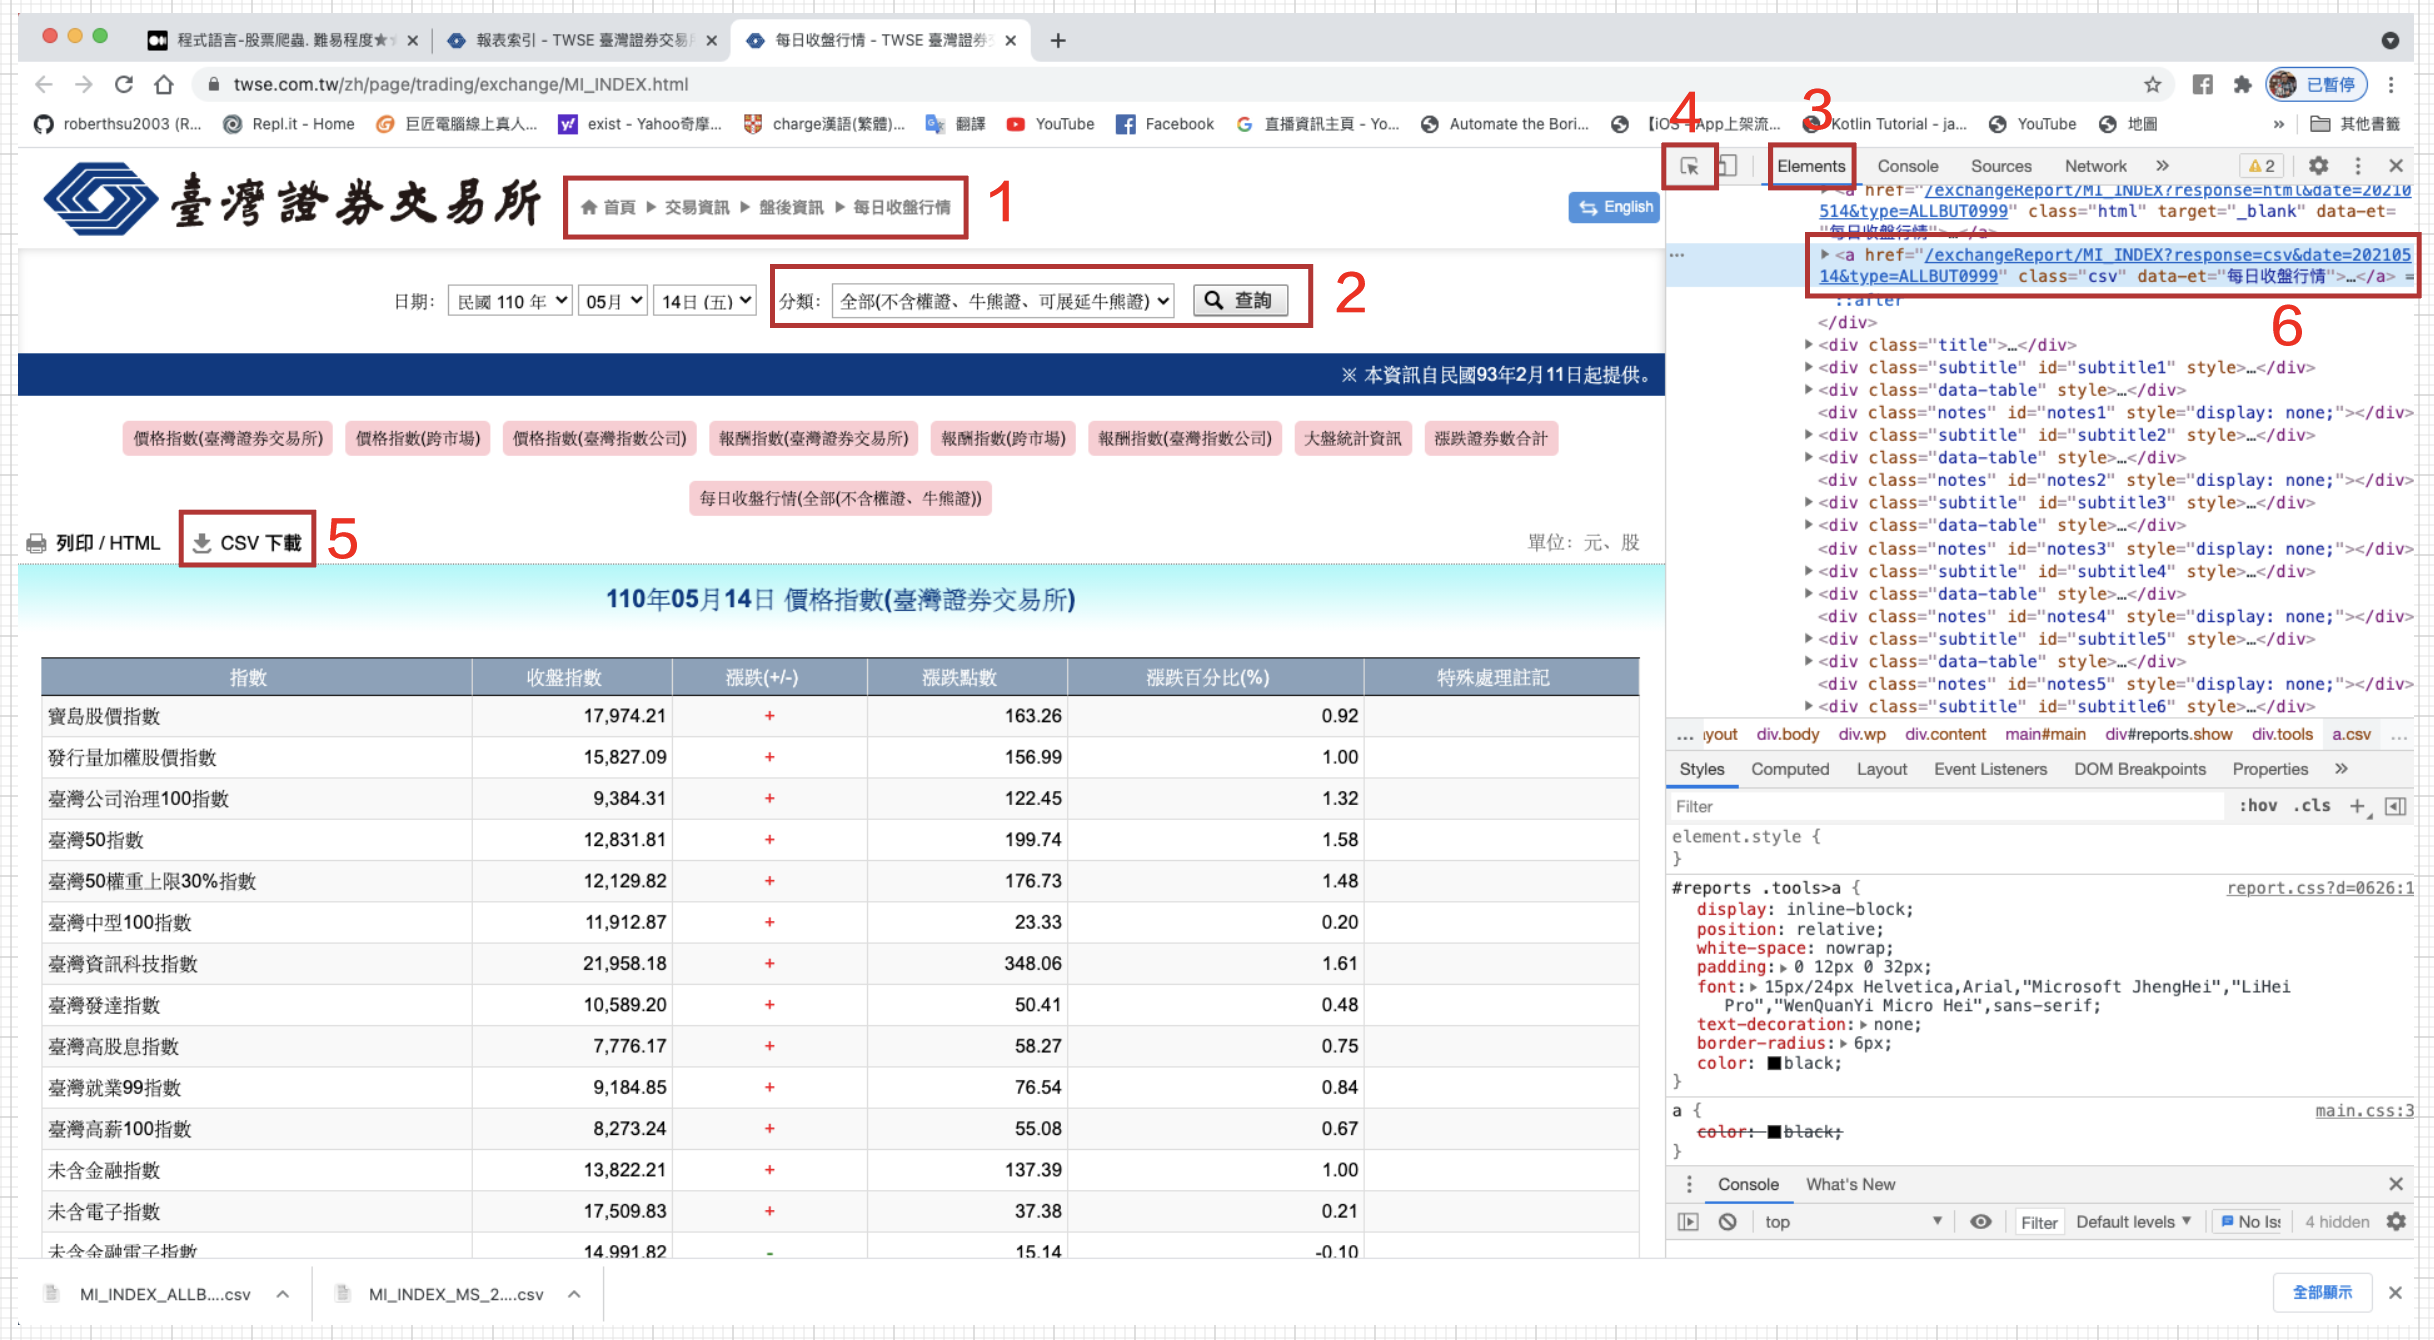
Task: Open a new browser tab
Action: [x=1058, y=40]
